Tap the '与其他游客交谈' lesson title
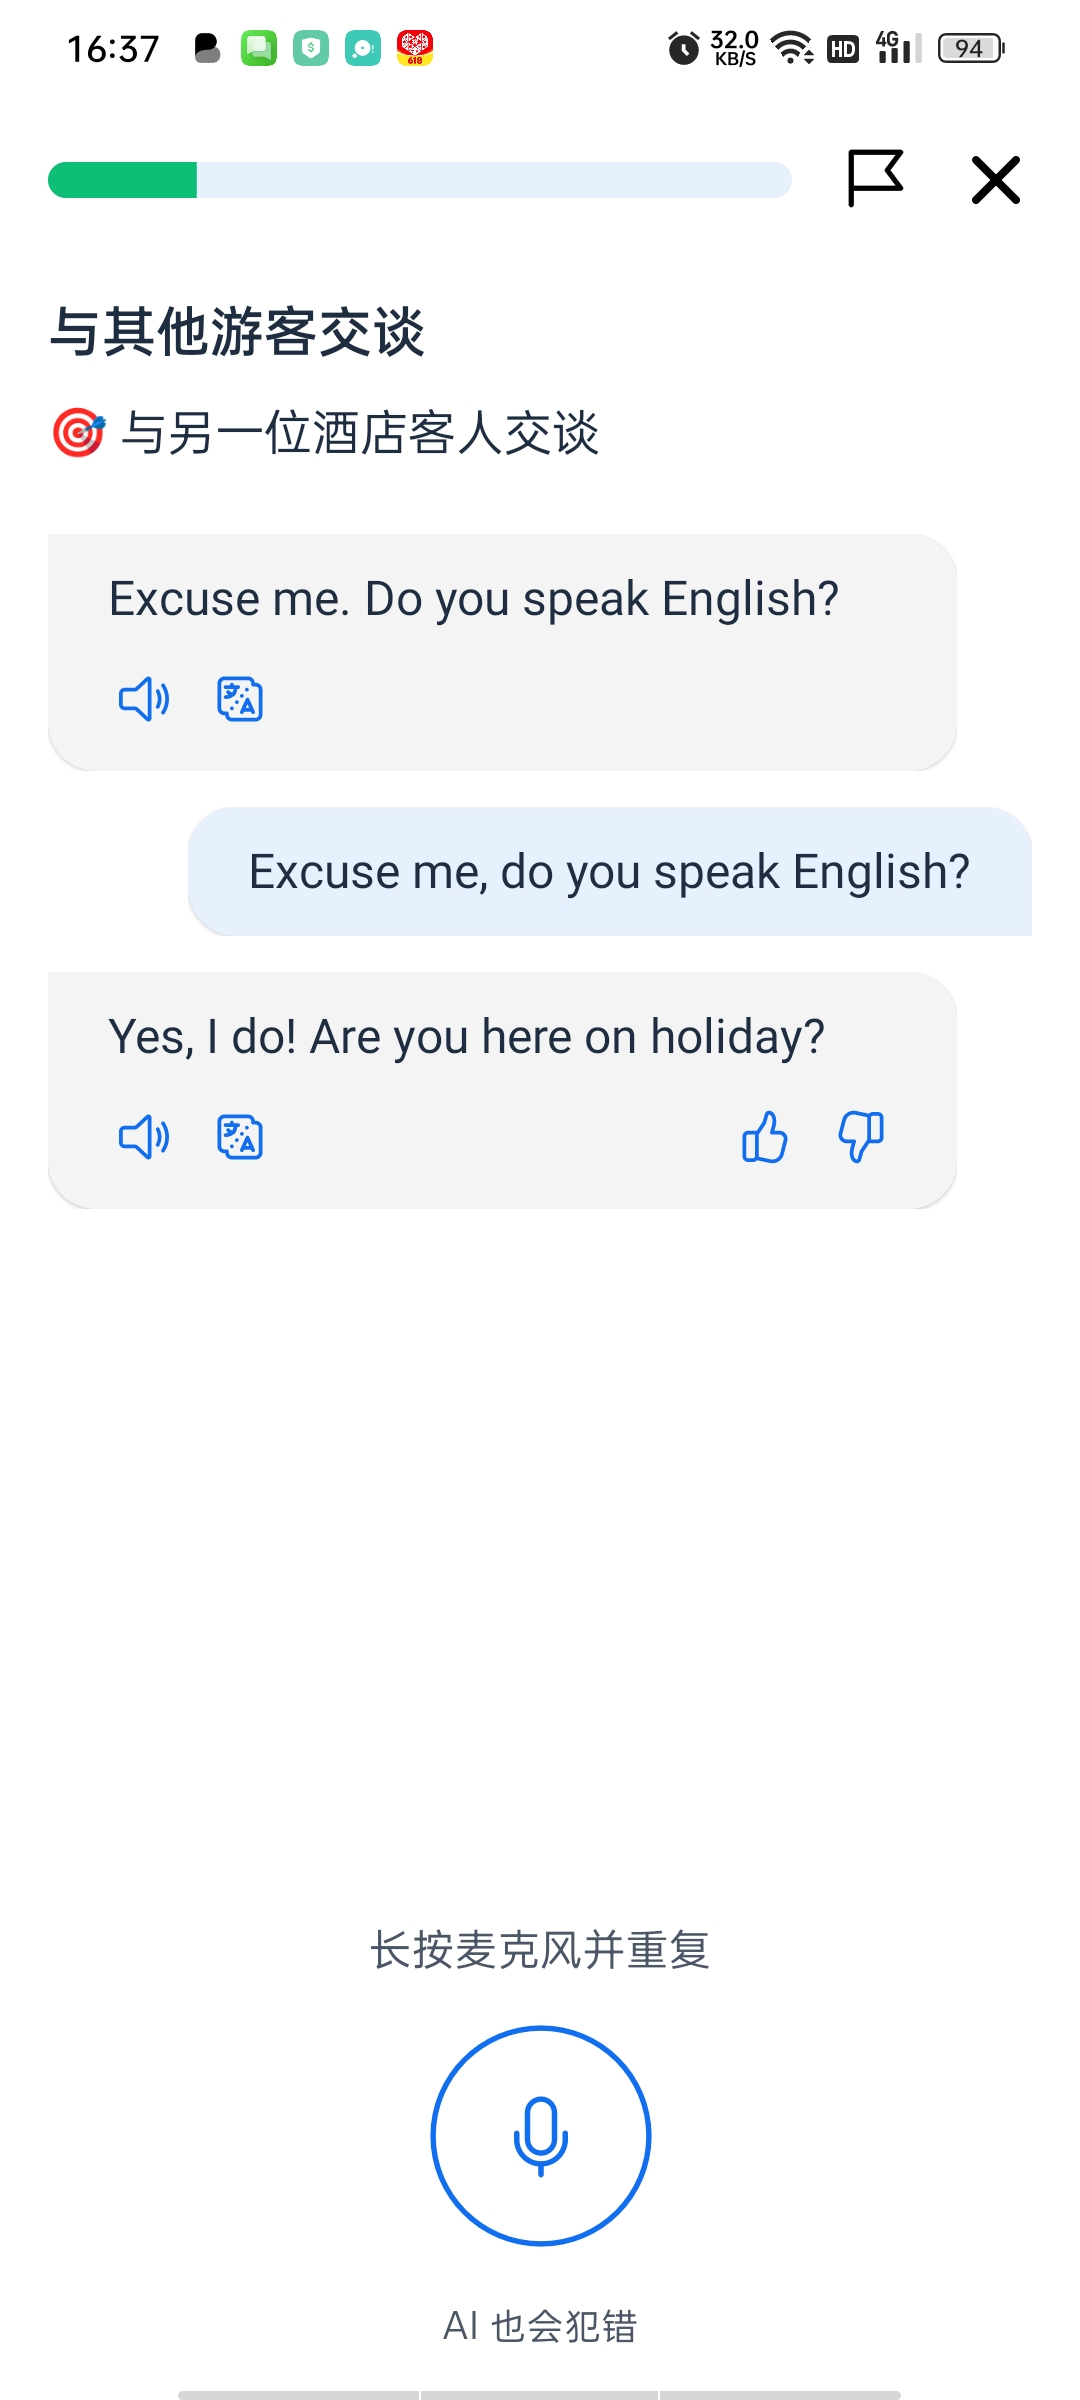Viewport: 1080px width, 2400px height. pos(238,332)
